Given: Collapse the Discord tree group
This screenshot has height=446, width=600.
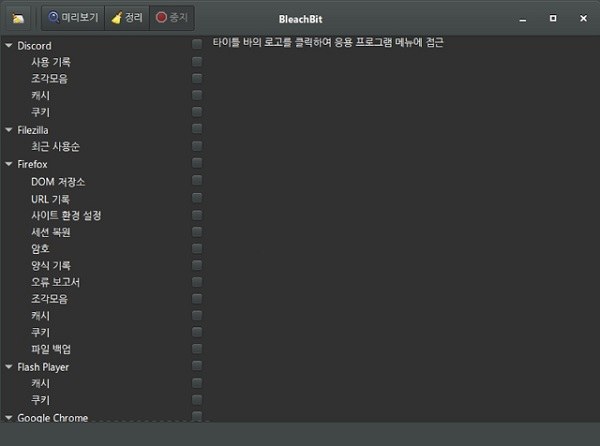Looking at the screenshot, I should click(x=9, y=46).
